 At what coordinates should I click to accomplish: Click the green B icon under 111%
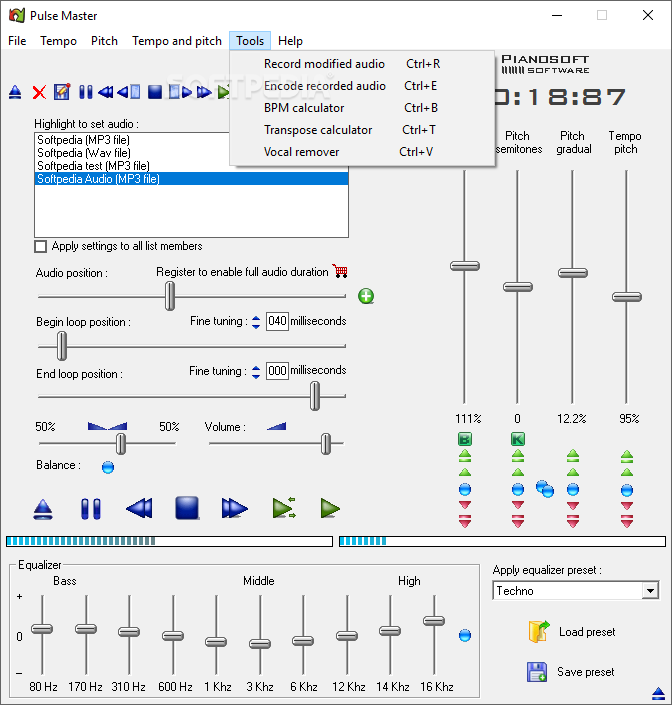(x=465, y=439)
